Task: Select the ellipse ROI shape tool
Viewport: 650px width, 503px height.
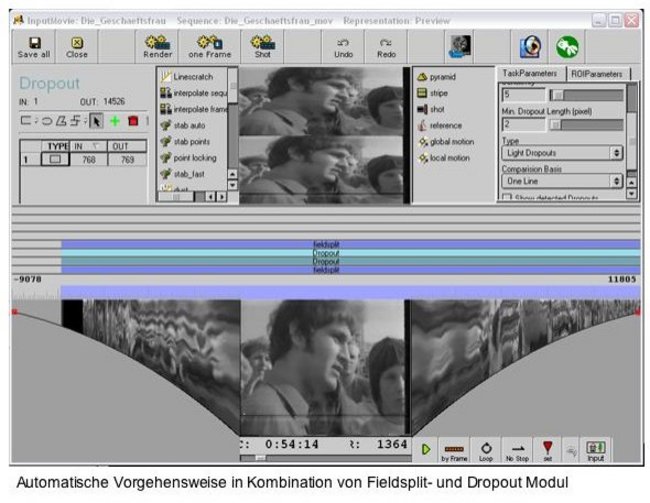Action: click(x=46, y=121)
